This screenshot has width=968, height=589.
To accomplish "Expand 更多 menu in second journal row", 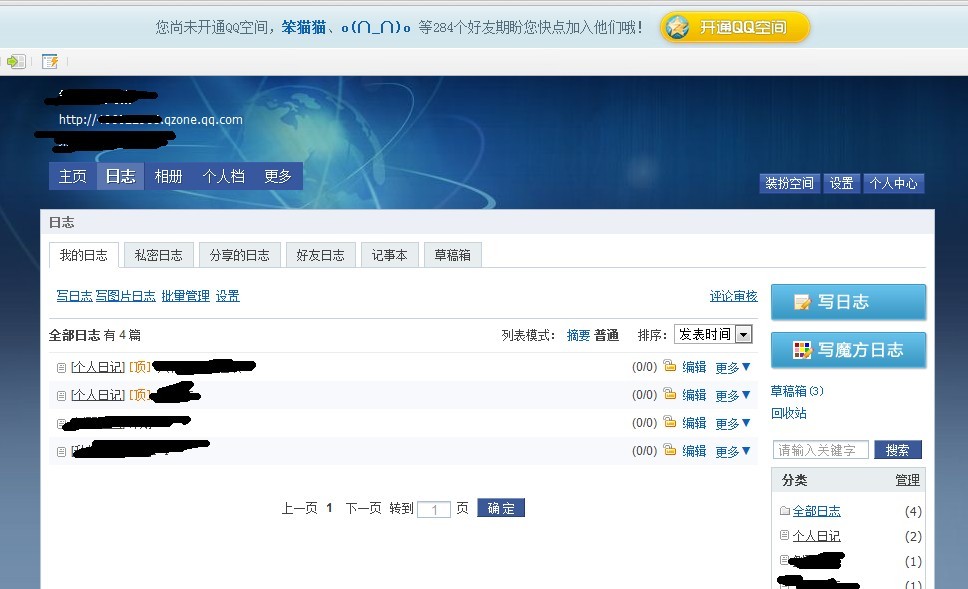I will [733, 395].
